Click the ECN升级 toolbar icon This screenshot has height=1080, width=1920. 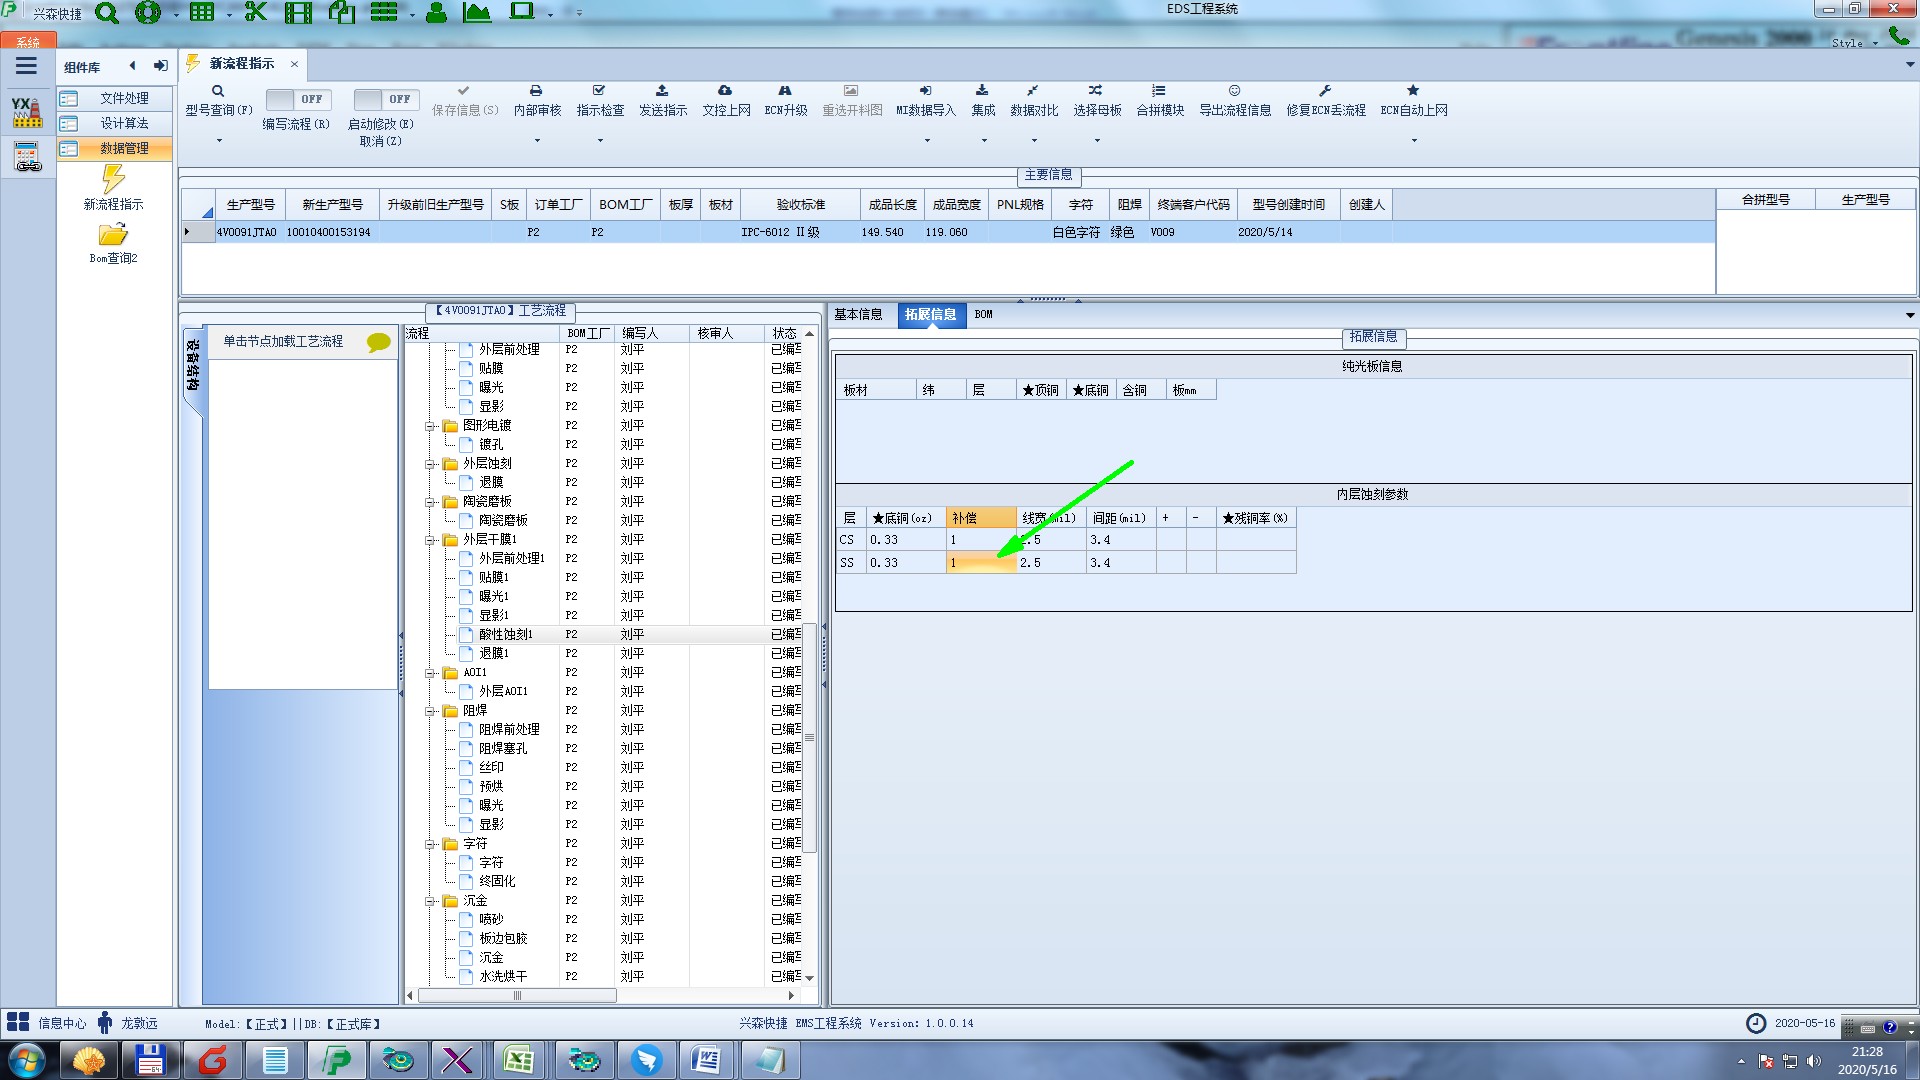tap(785, 91)
